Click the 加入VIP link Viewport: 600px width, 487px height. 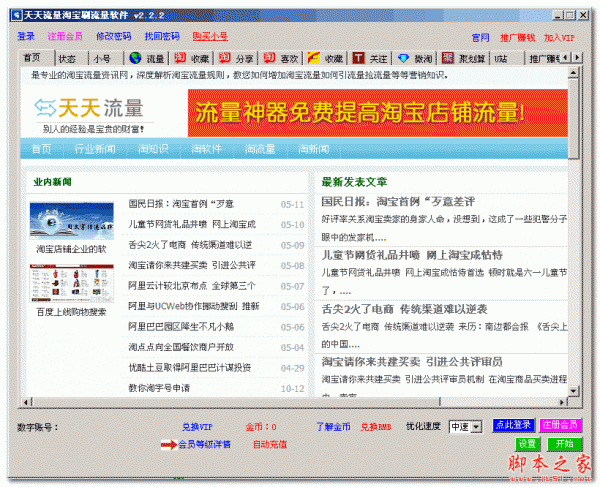tap(559, 38)
